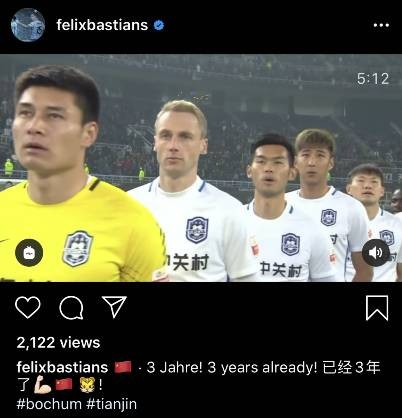402x418 pixels.
Task: Click the blue verified badge
Action: click(159, 25)
